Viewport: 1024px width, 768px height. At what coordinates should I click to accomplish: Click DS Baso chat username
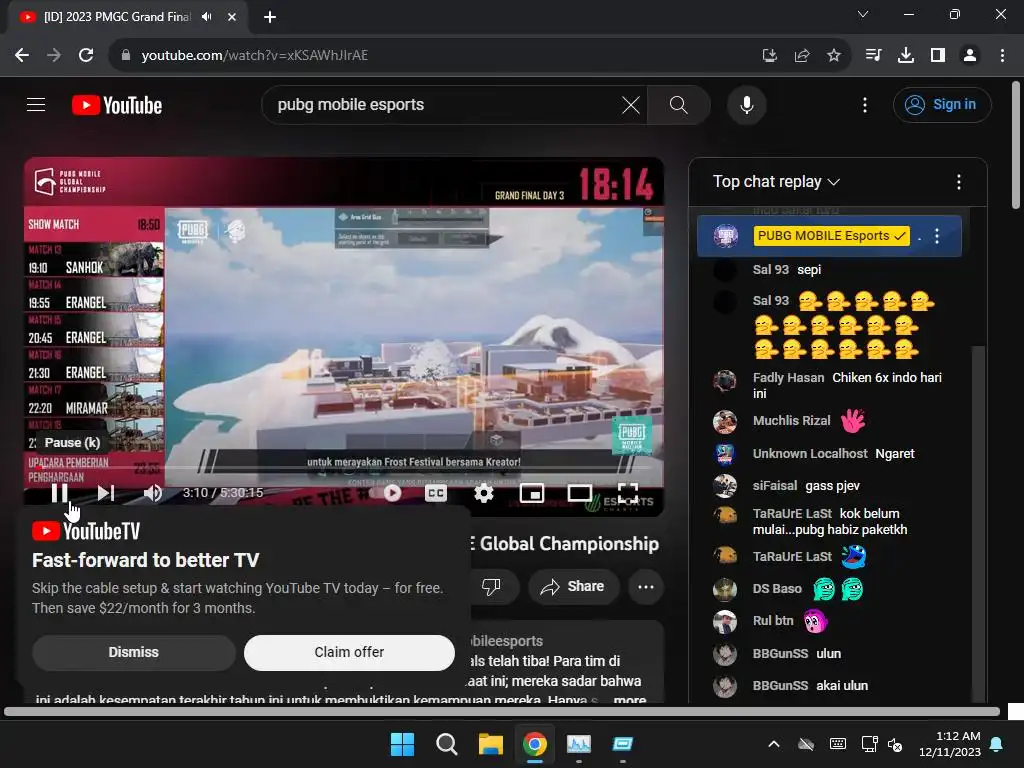776,588
